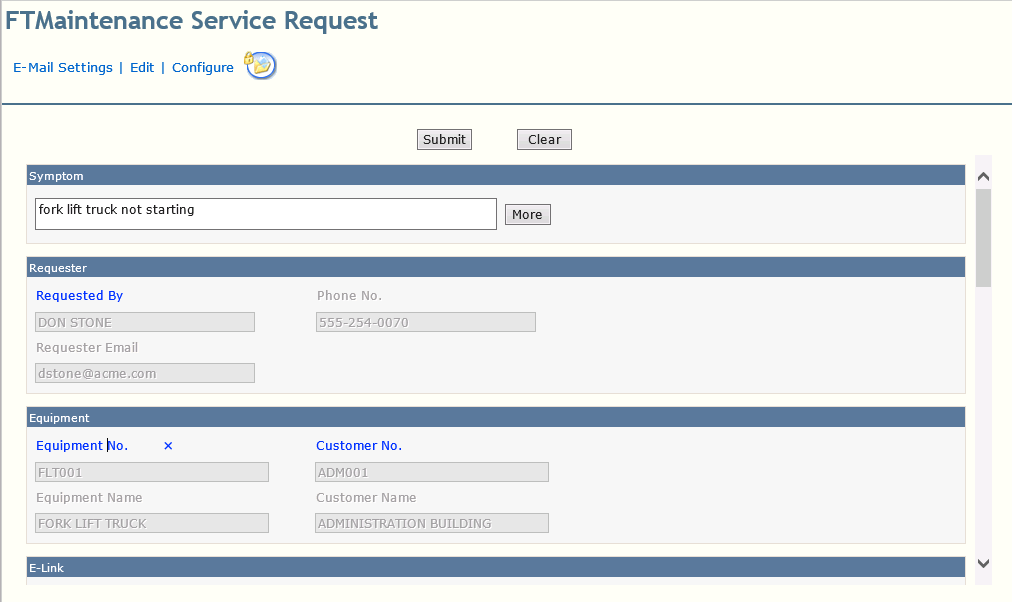Click the FORK LIFT TRUCK name field
Screen dimensions: 1012x602
[152, 523]
